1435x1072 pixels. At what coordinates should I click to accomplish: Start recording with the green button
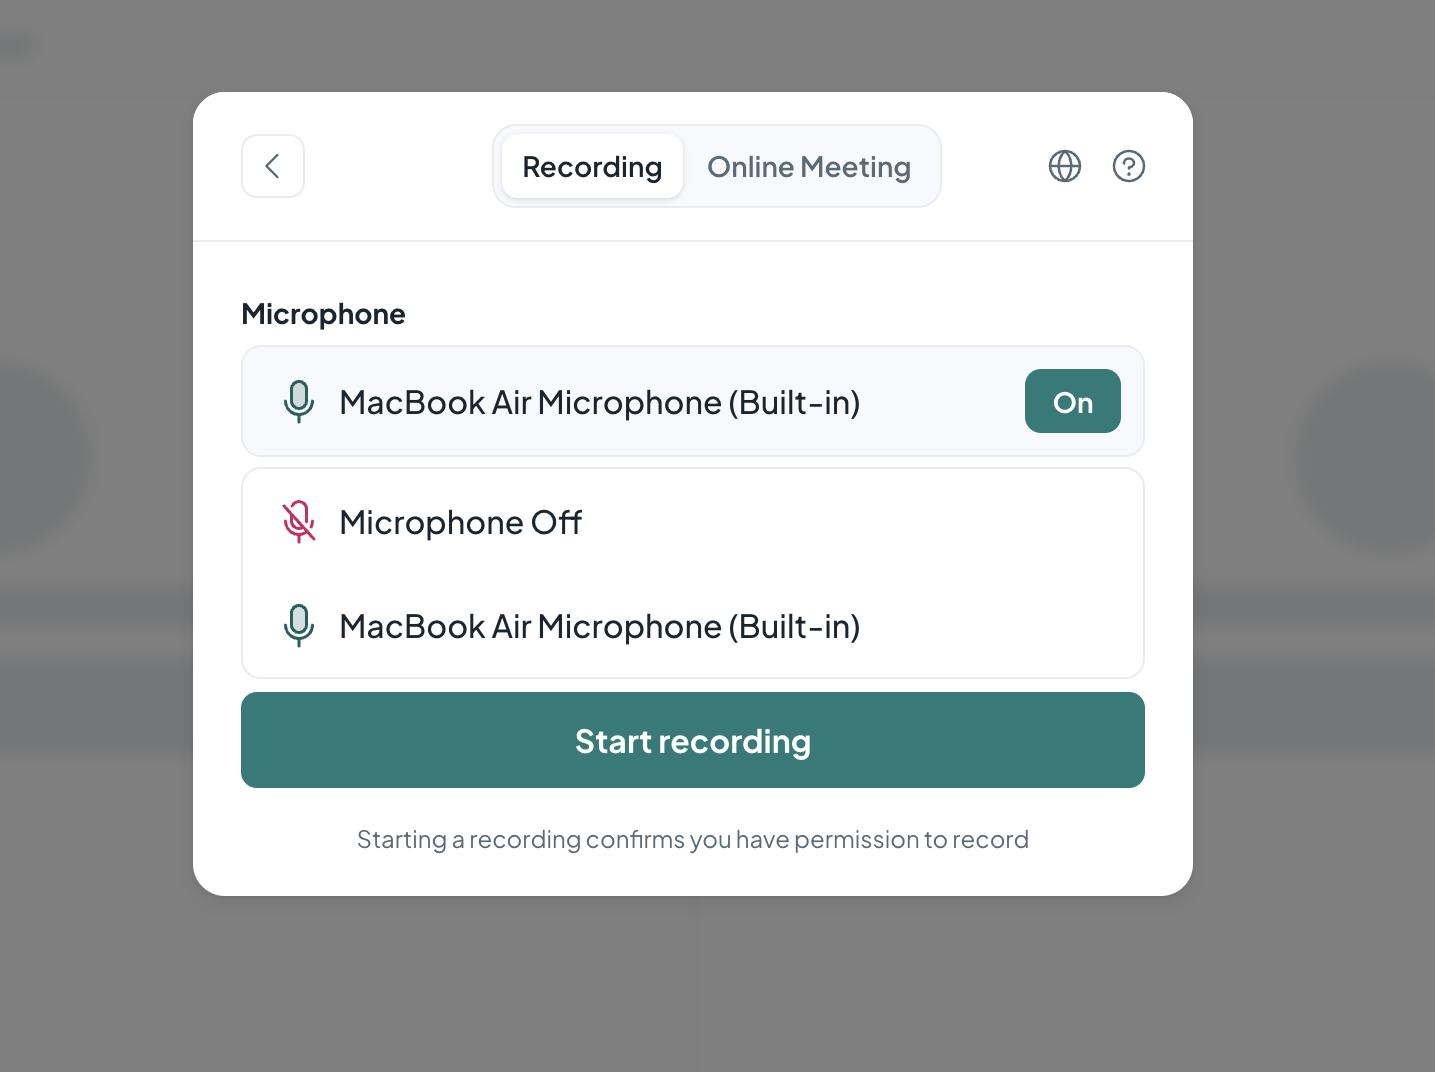click(693, 740)
